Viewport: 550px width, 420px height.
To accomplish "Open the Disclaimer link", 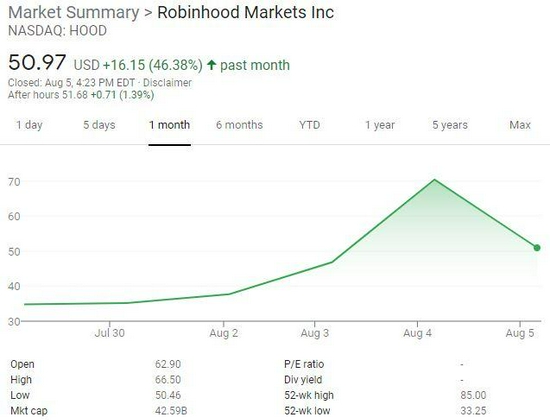I will pos(167,83).
